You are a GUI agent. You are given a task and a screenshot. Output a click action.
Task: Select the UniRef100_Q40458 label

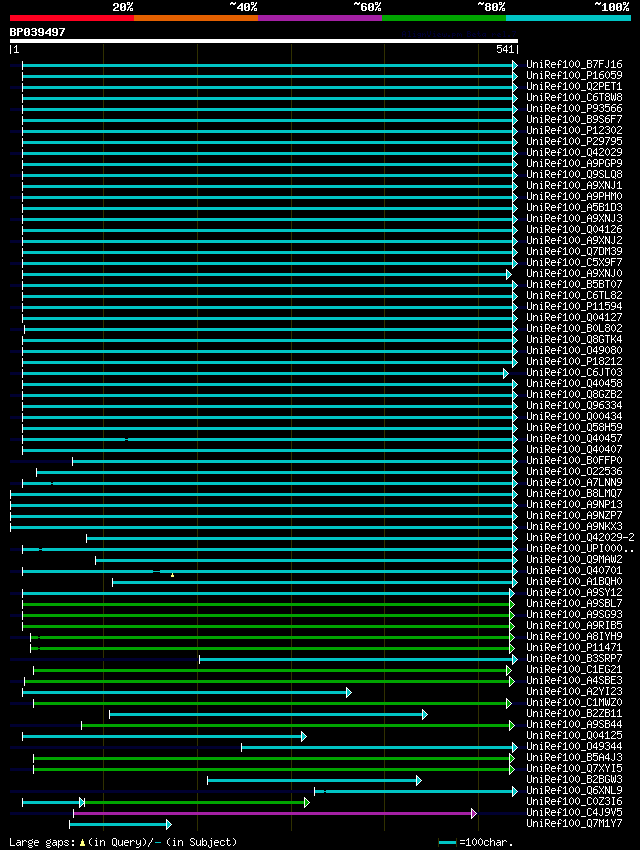click(x=574, y=383)
